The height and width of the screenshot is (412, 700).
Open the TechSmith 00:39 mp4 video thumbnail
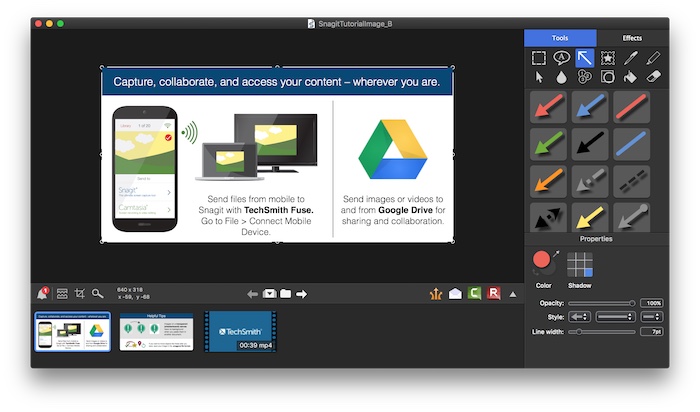point(241,332)
